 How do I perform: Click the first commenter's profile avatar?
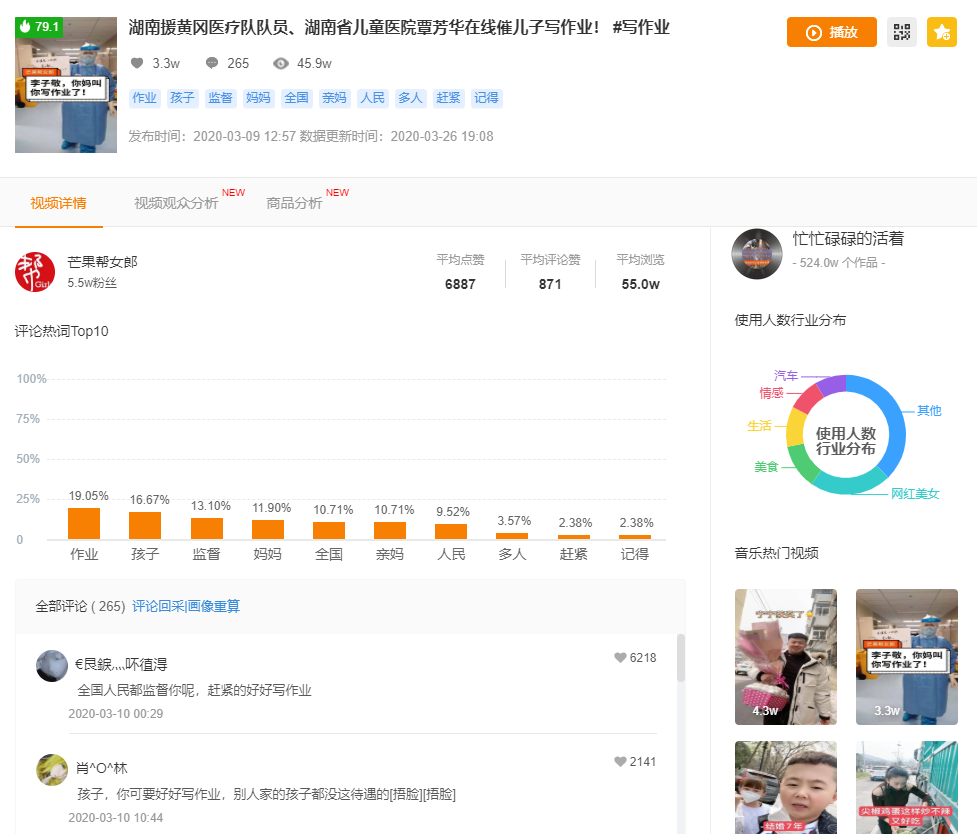51,665
